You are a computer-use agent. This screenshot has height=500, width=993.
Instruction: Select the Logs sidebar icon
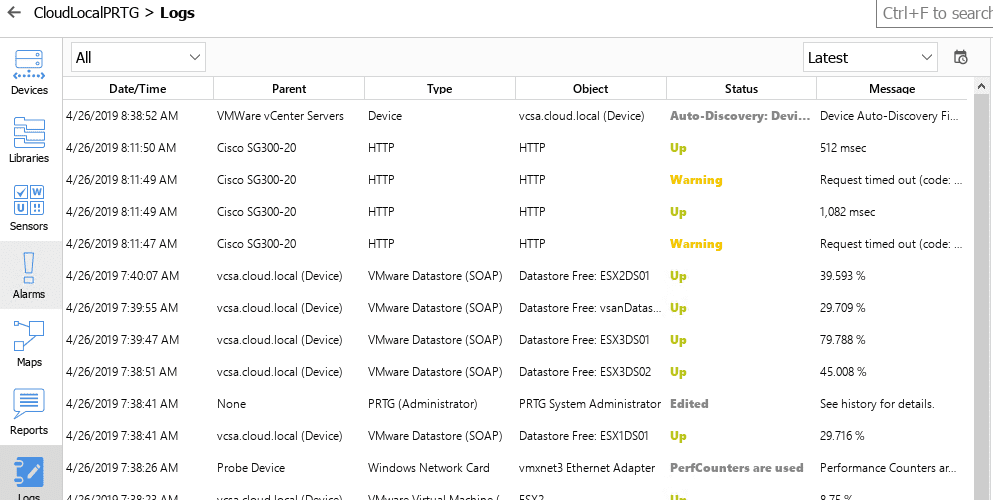(29, 476)
